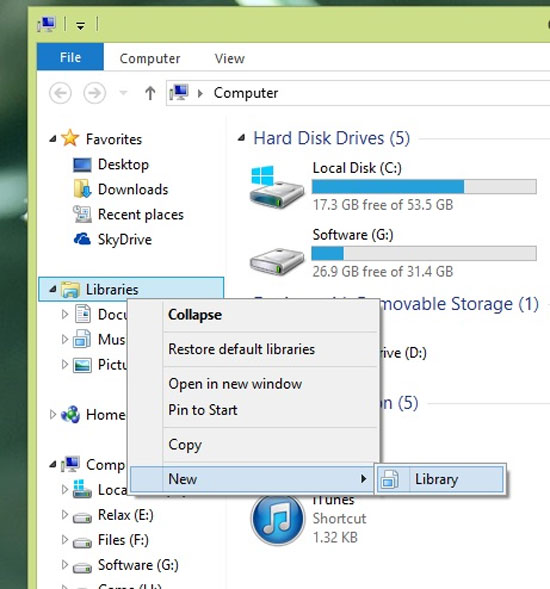This screenshot has width=550, height=589.
Task: Open Recent places
Action: pyautogui.click(x=141, y=214)
